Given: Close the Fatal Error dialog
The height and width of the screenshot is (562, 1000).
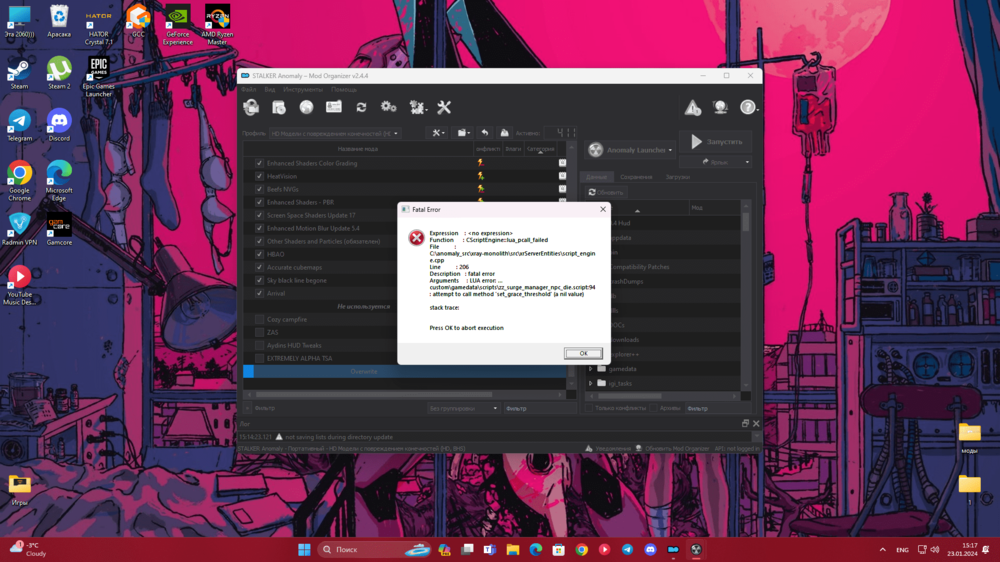Looking at the screenshot, I should [603, 209].
